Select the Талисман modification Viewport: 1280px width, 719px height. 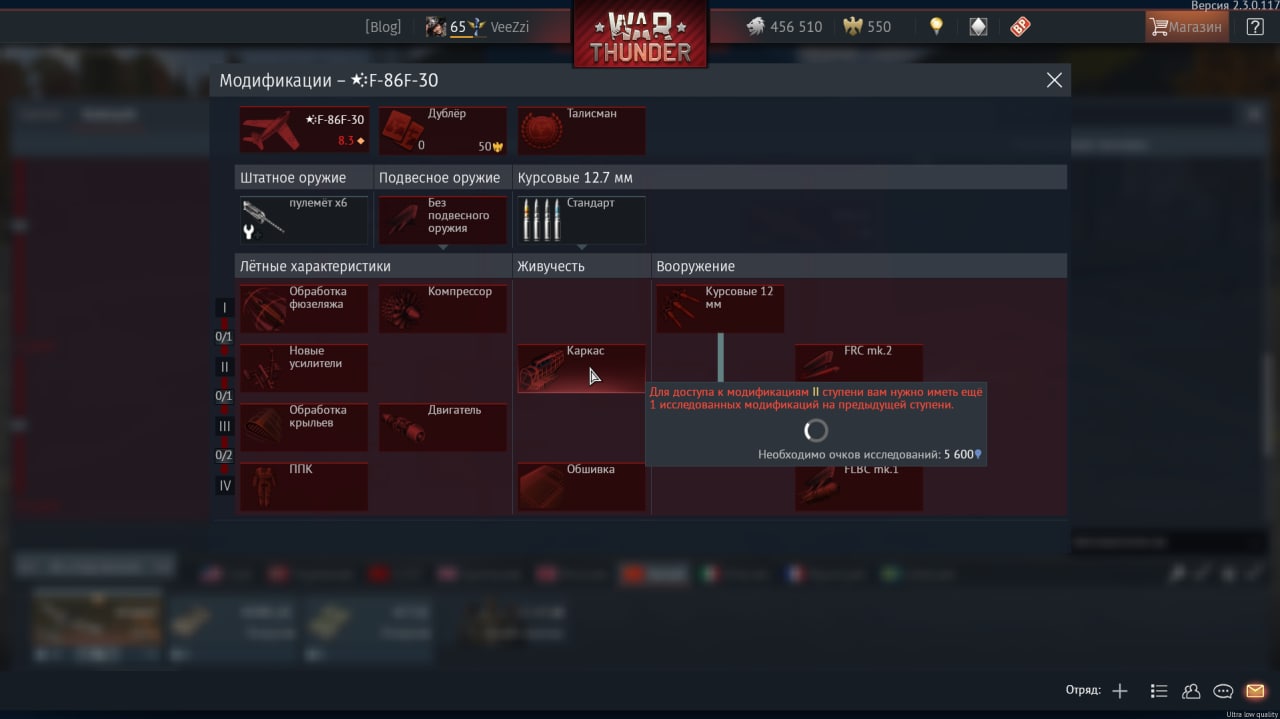pos(581,130)
